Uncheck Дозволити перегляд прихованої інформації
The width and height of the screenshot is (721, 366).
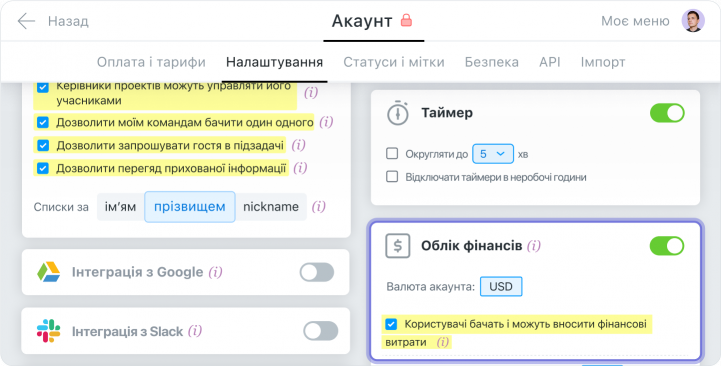click(43, 168)
